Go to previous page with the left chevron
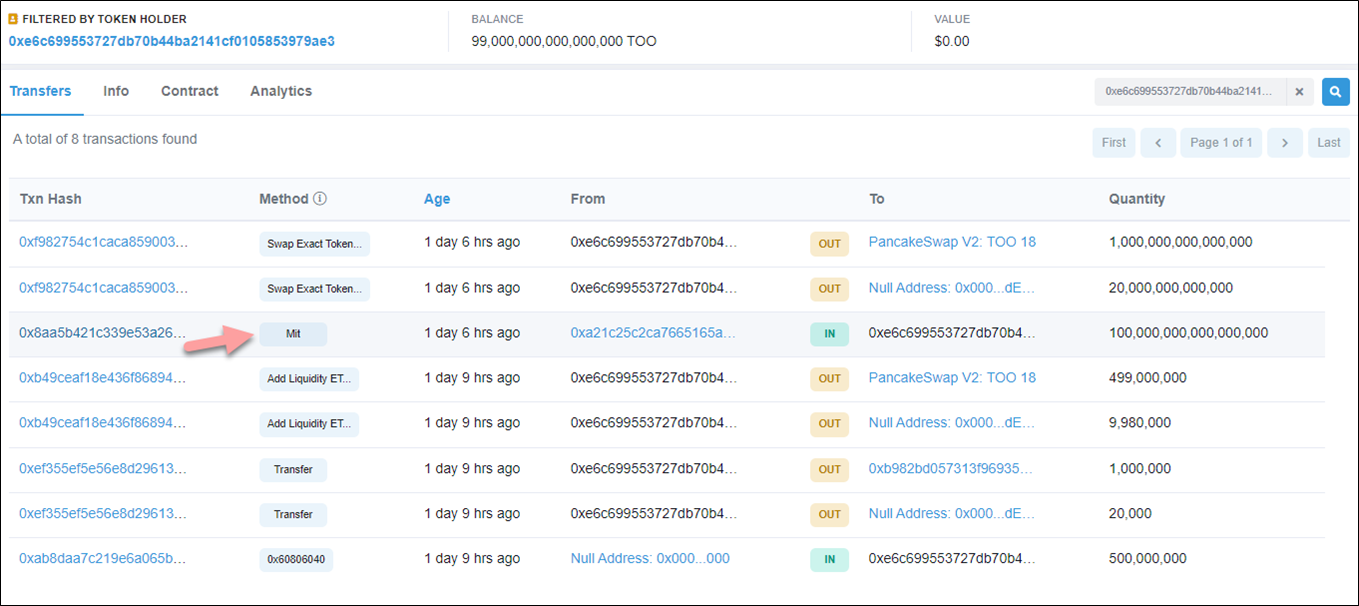The image size is (1359, 606). pos(1158,143)
